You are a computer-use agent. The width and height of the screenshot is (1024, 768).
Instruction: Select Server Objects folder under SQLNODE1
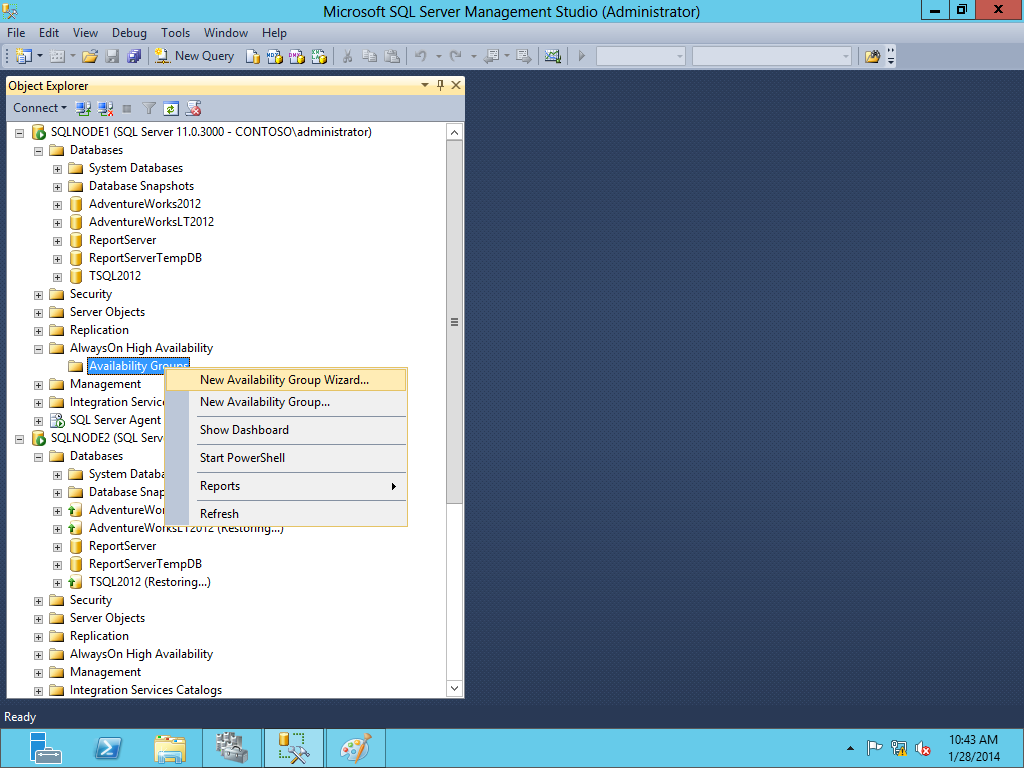tap(107, 312)
